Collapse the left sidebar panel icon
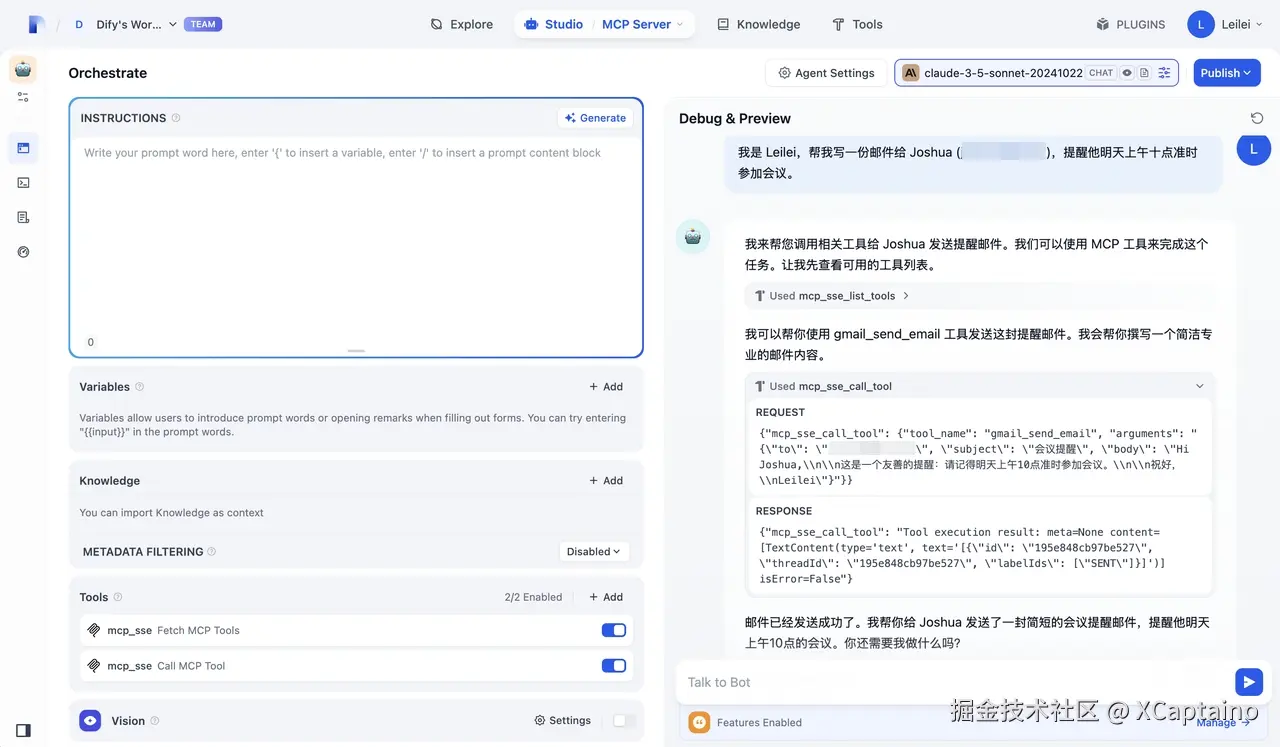This screenshot has height=747, width=1280. tap(23, 730)
